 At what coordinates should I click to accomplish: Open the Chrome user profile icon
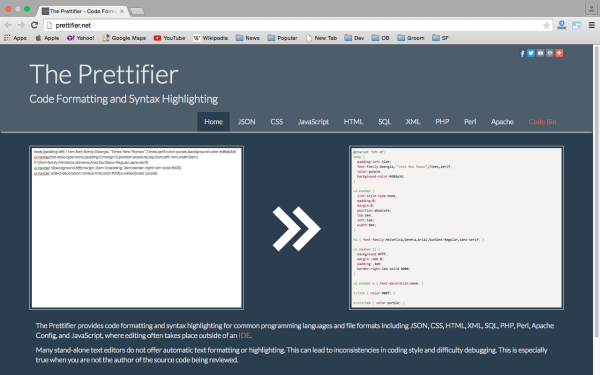point(591,8)
